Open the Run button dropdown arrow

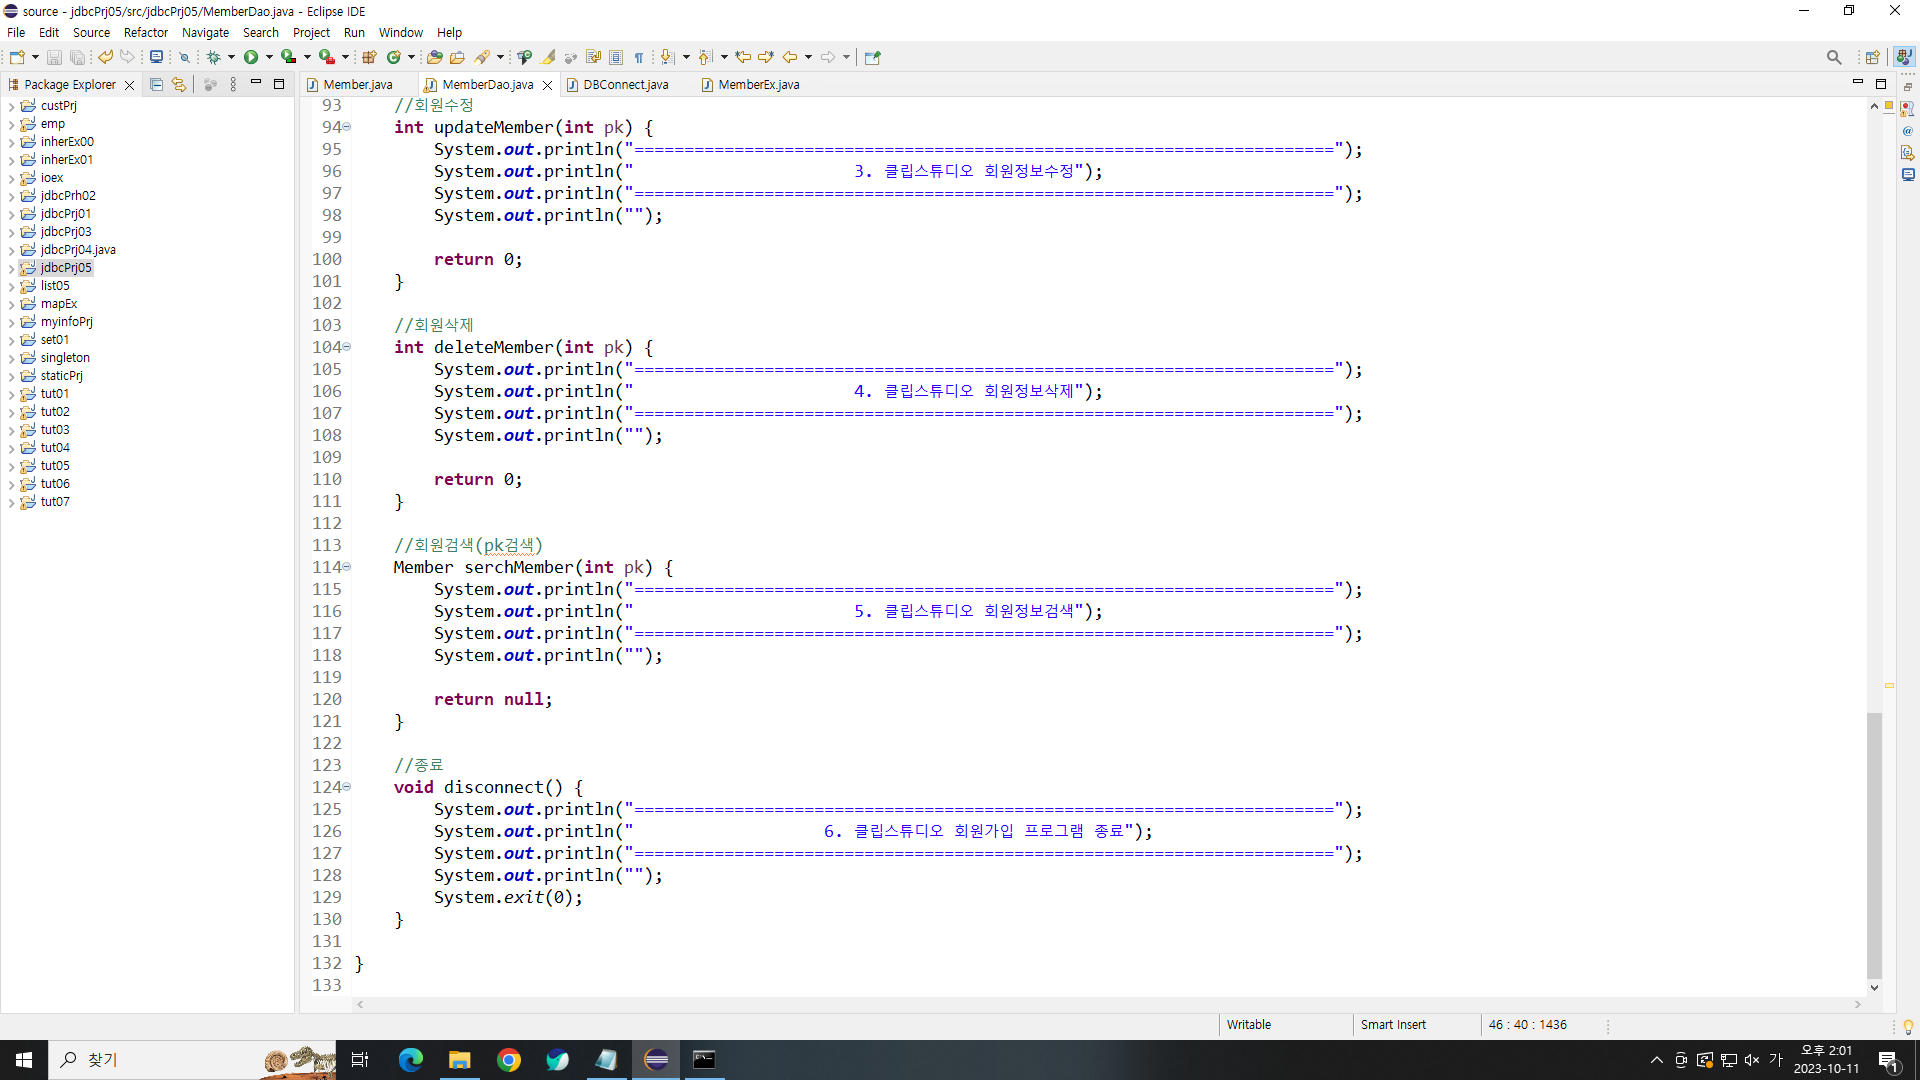click(x=269, y=57)
